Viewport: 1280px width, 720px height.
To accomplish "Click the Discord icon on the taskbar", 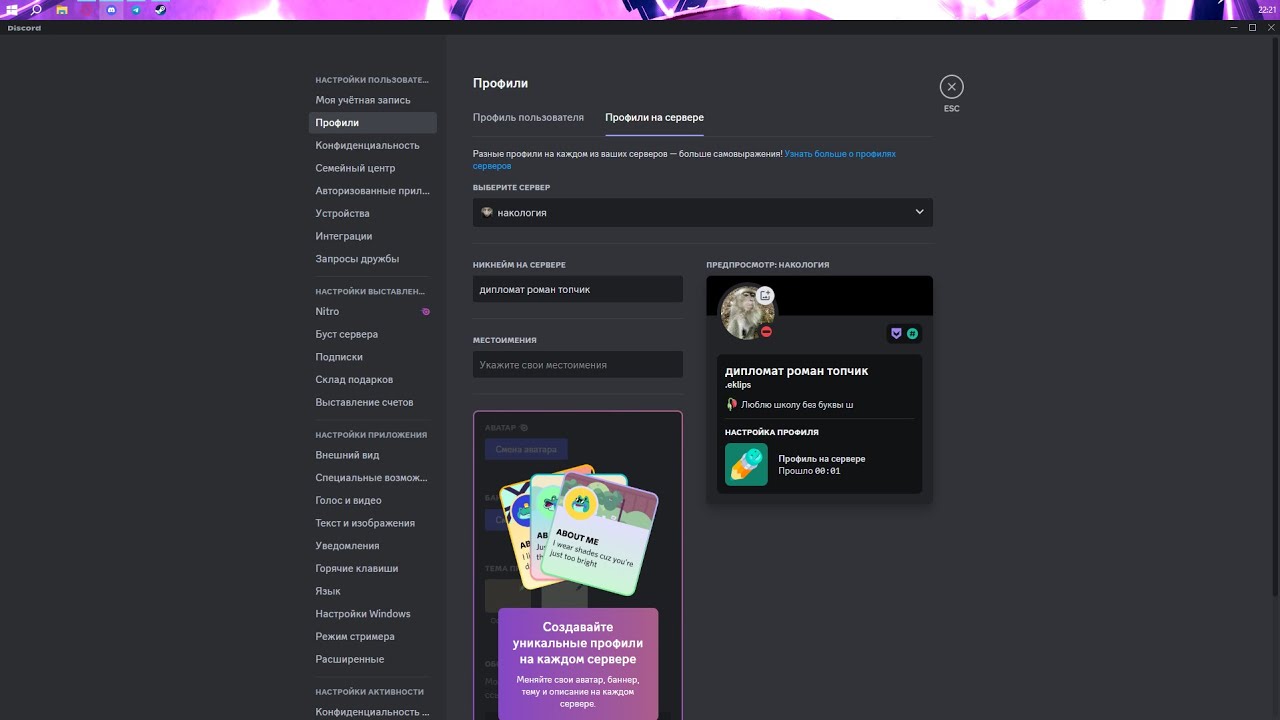I will pos(111,9).
